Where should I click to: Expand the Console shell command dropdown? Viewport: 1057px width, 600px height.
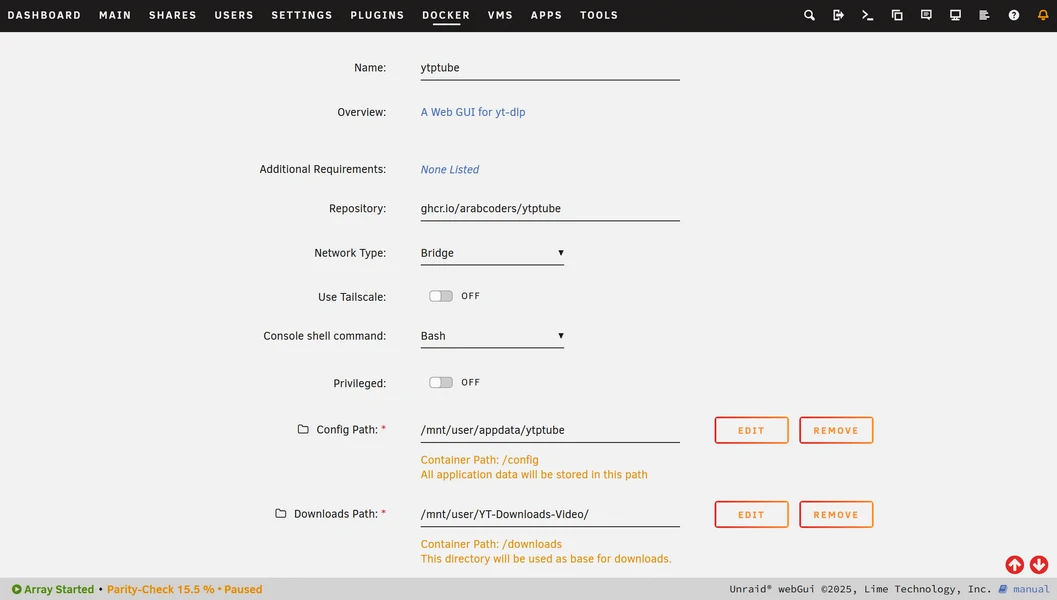click(492, 336)
